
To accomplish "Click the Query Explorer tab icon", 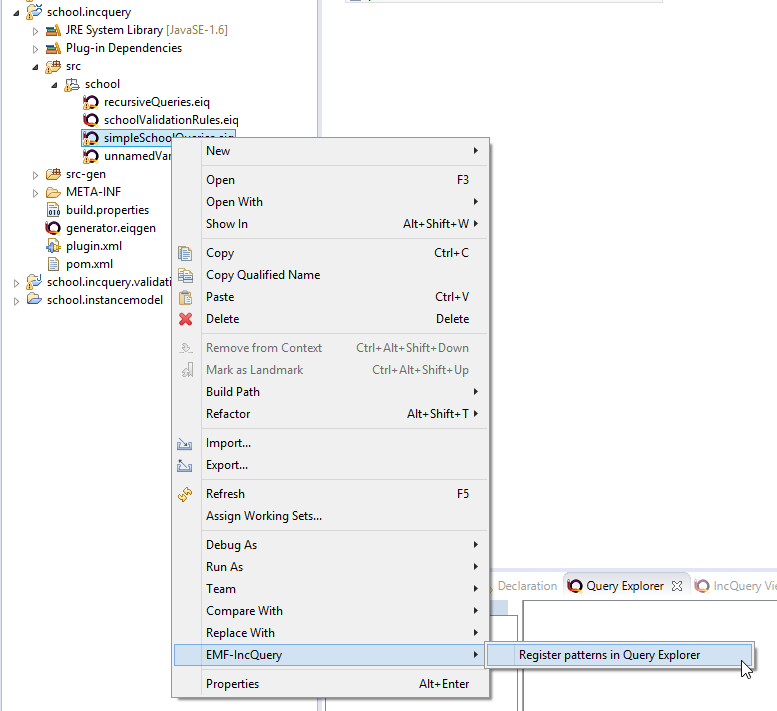I will 574,586.
